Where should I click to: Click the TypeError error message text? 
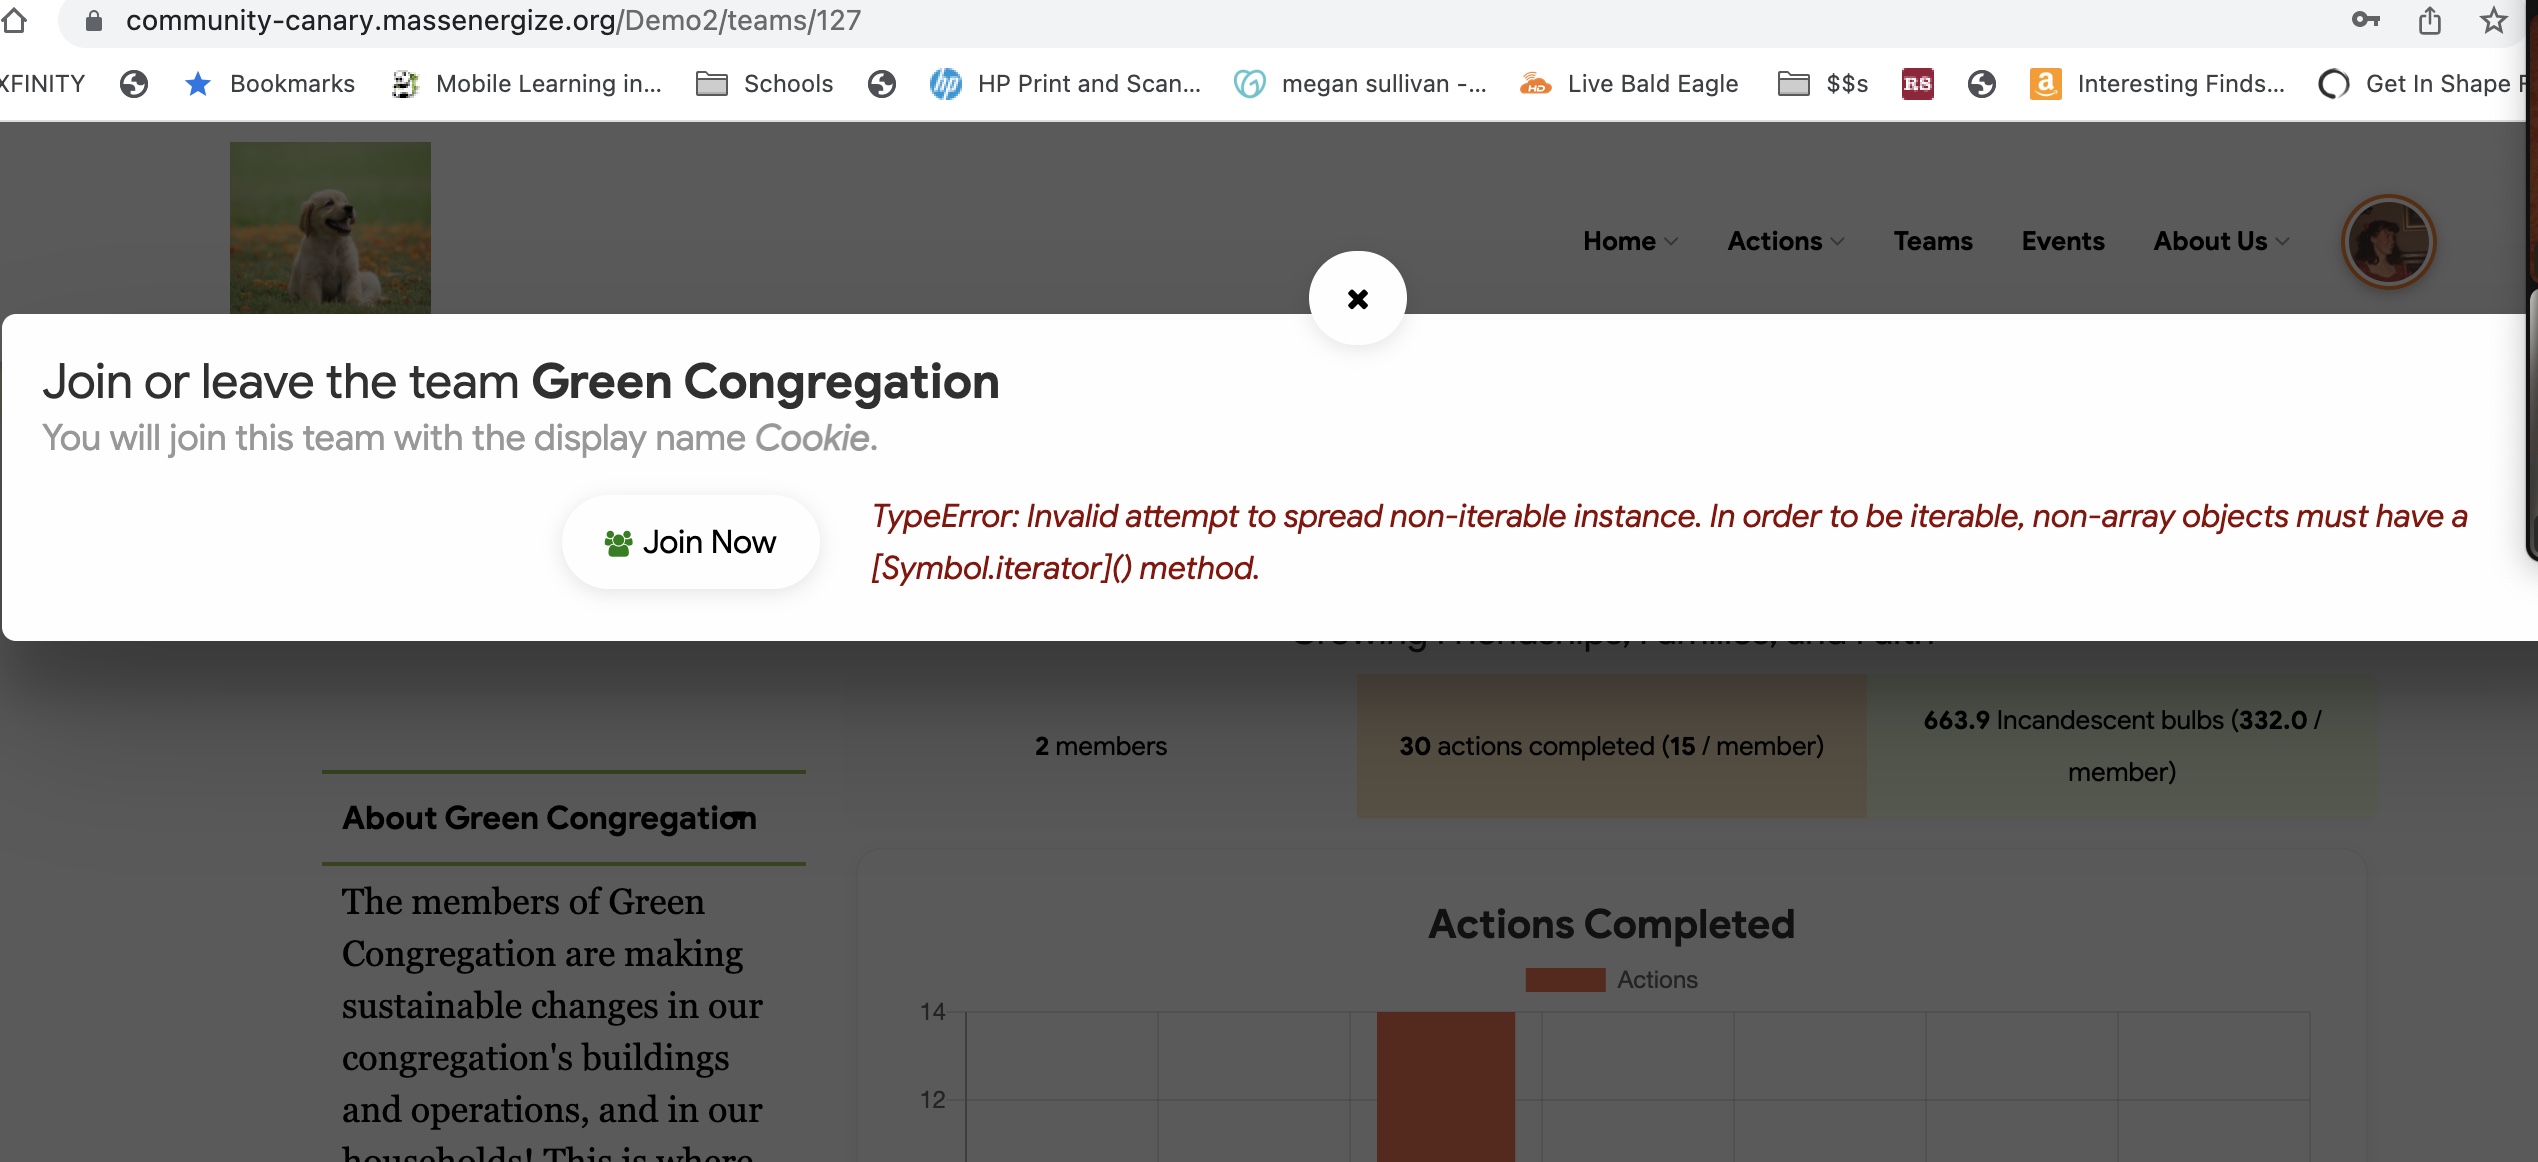[x=1669, y=542]
